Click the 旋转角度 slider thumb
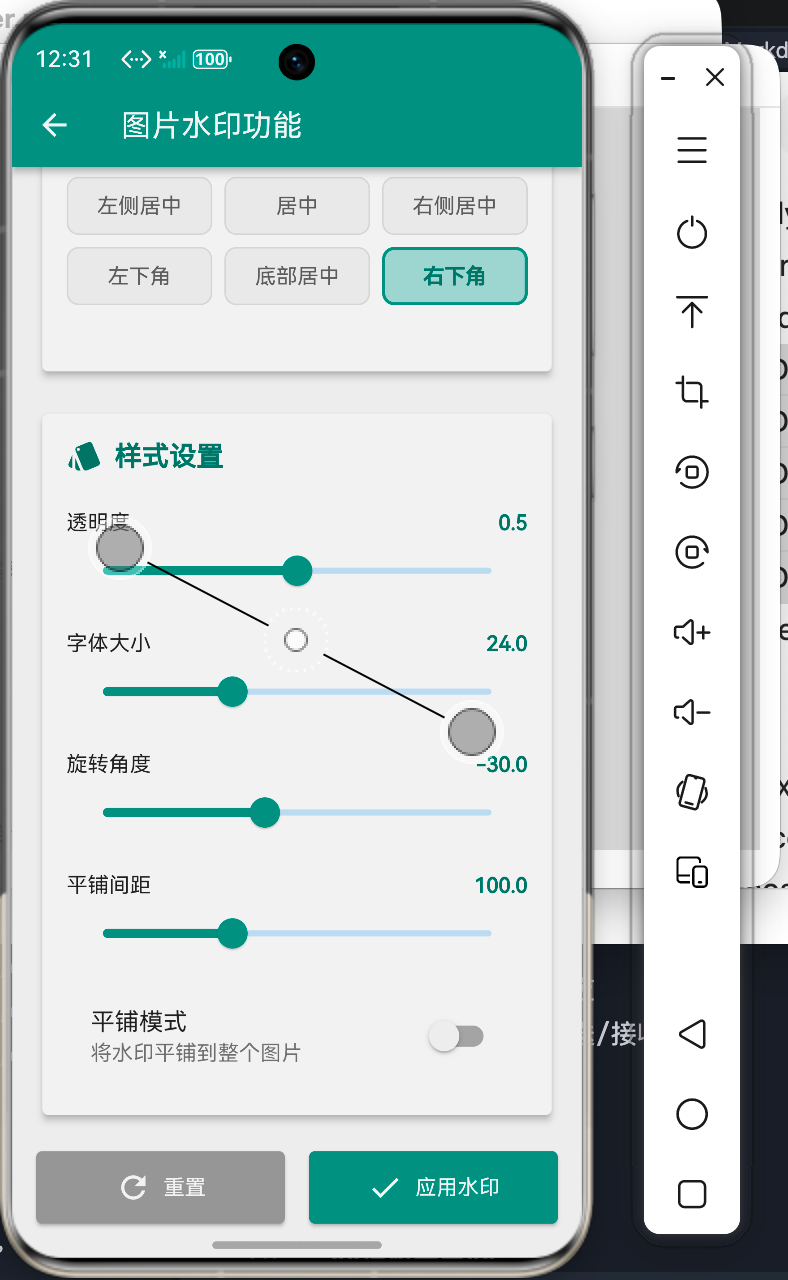788x1280 pixels. 265,813
